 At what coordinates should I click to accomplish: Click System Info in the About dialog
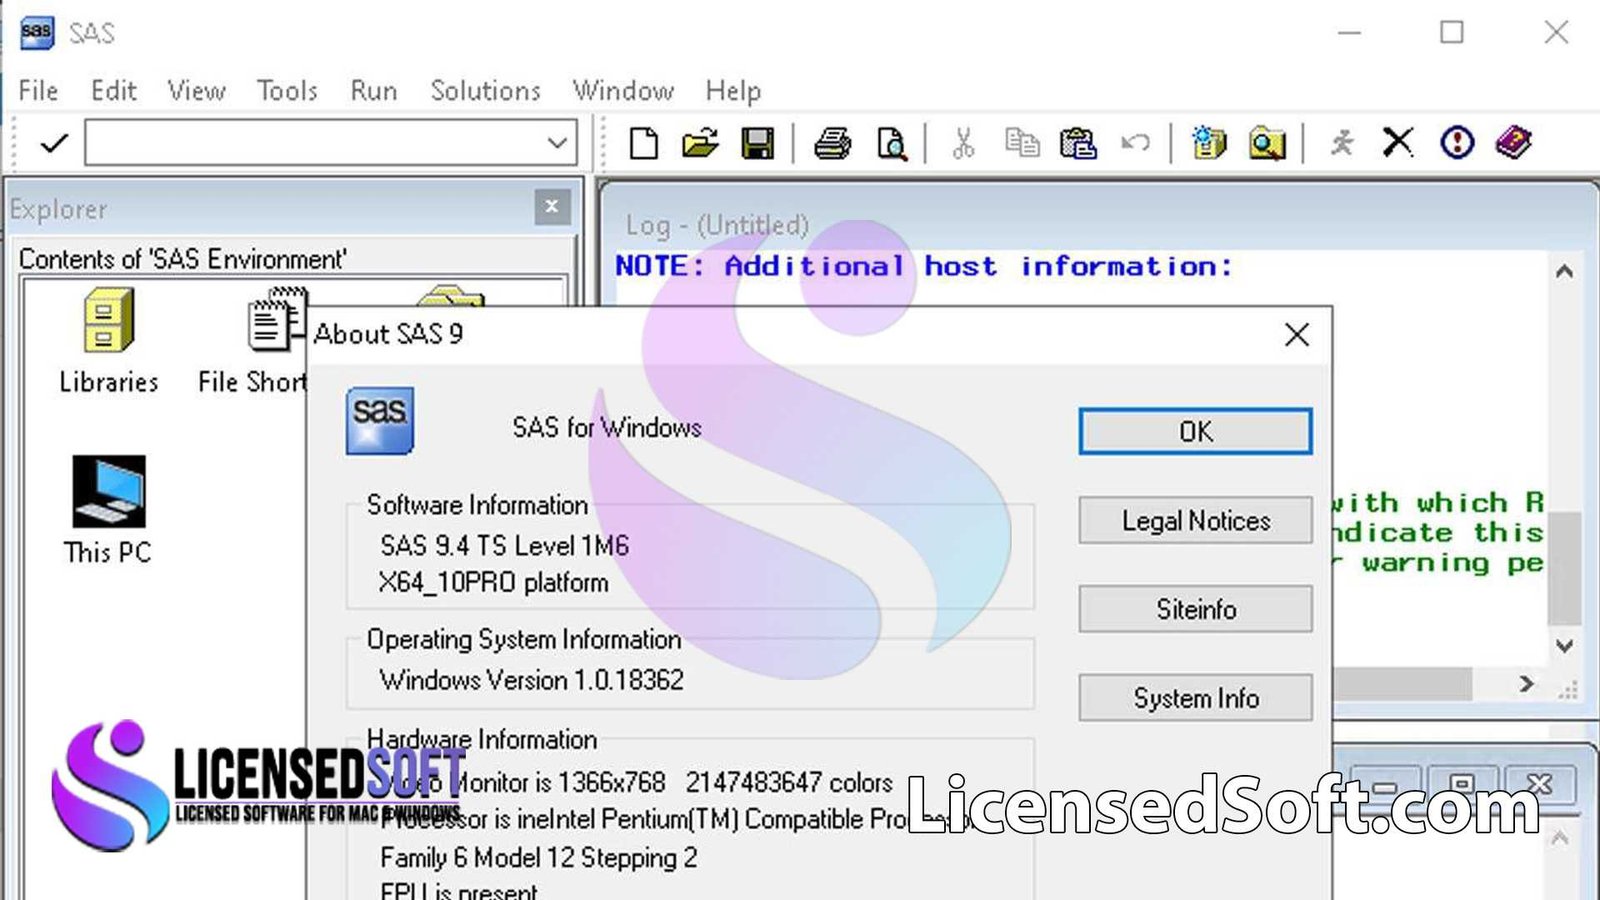click(1194, 697)
